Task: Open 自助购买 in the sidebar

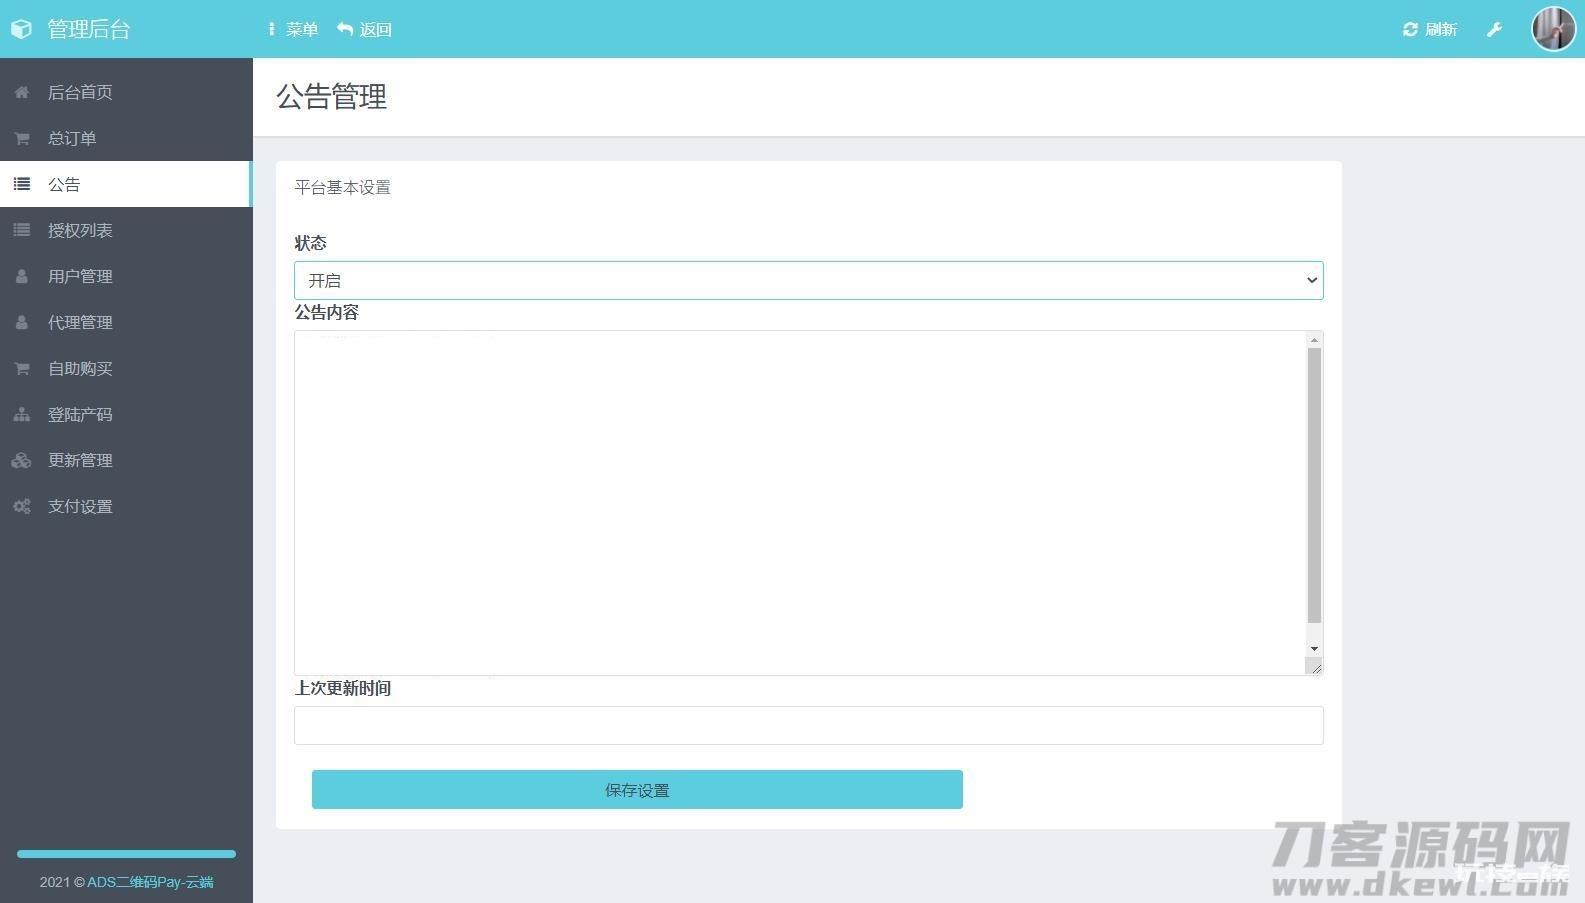Action: pyautogui.click(x=126, y=368)
